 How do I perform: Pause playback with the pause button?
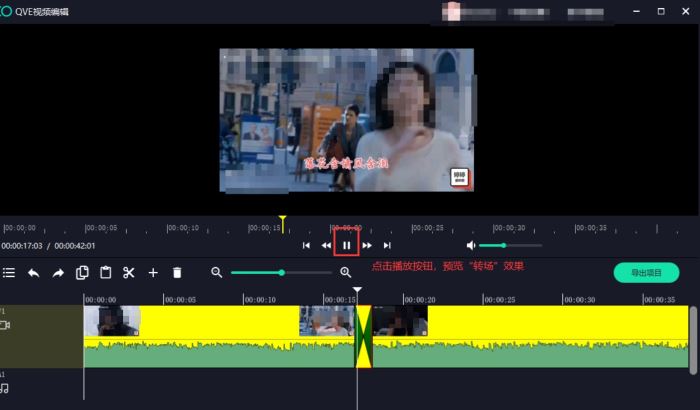(x=346, y=245)
